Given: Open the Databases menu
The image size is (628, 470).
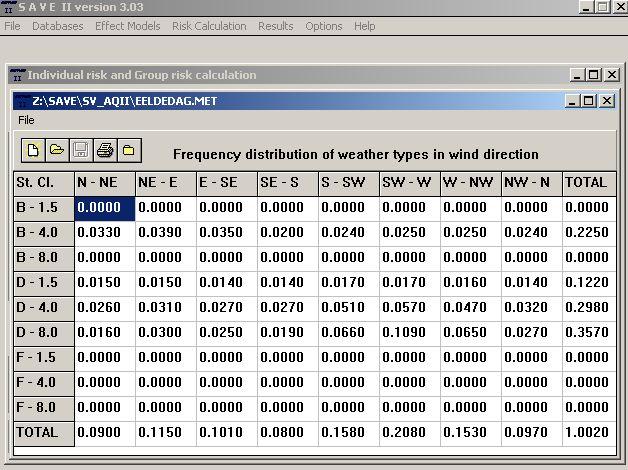Looking at the screenshot, I should click(58, 26).
